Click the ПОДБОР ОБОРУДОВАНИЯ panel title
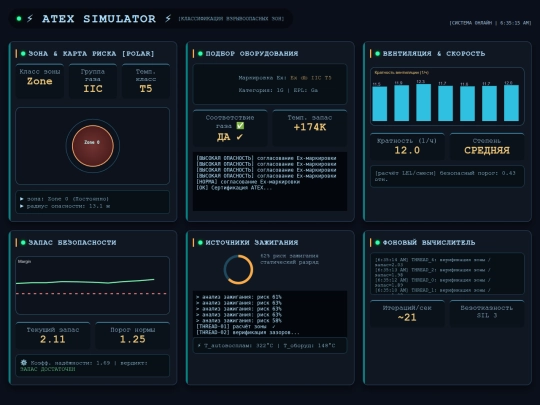 coord(252,53)
